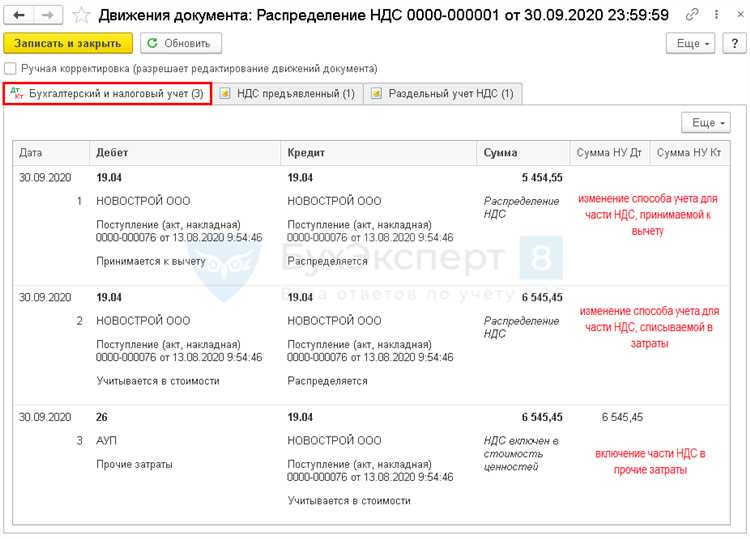Select debit subconto Принимается к вычету
Screen dimensions: 750x539
(x=151, y=262)
